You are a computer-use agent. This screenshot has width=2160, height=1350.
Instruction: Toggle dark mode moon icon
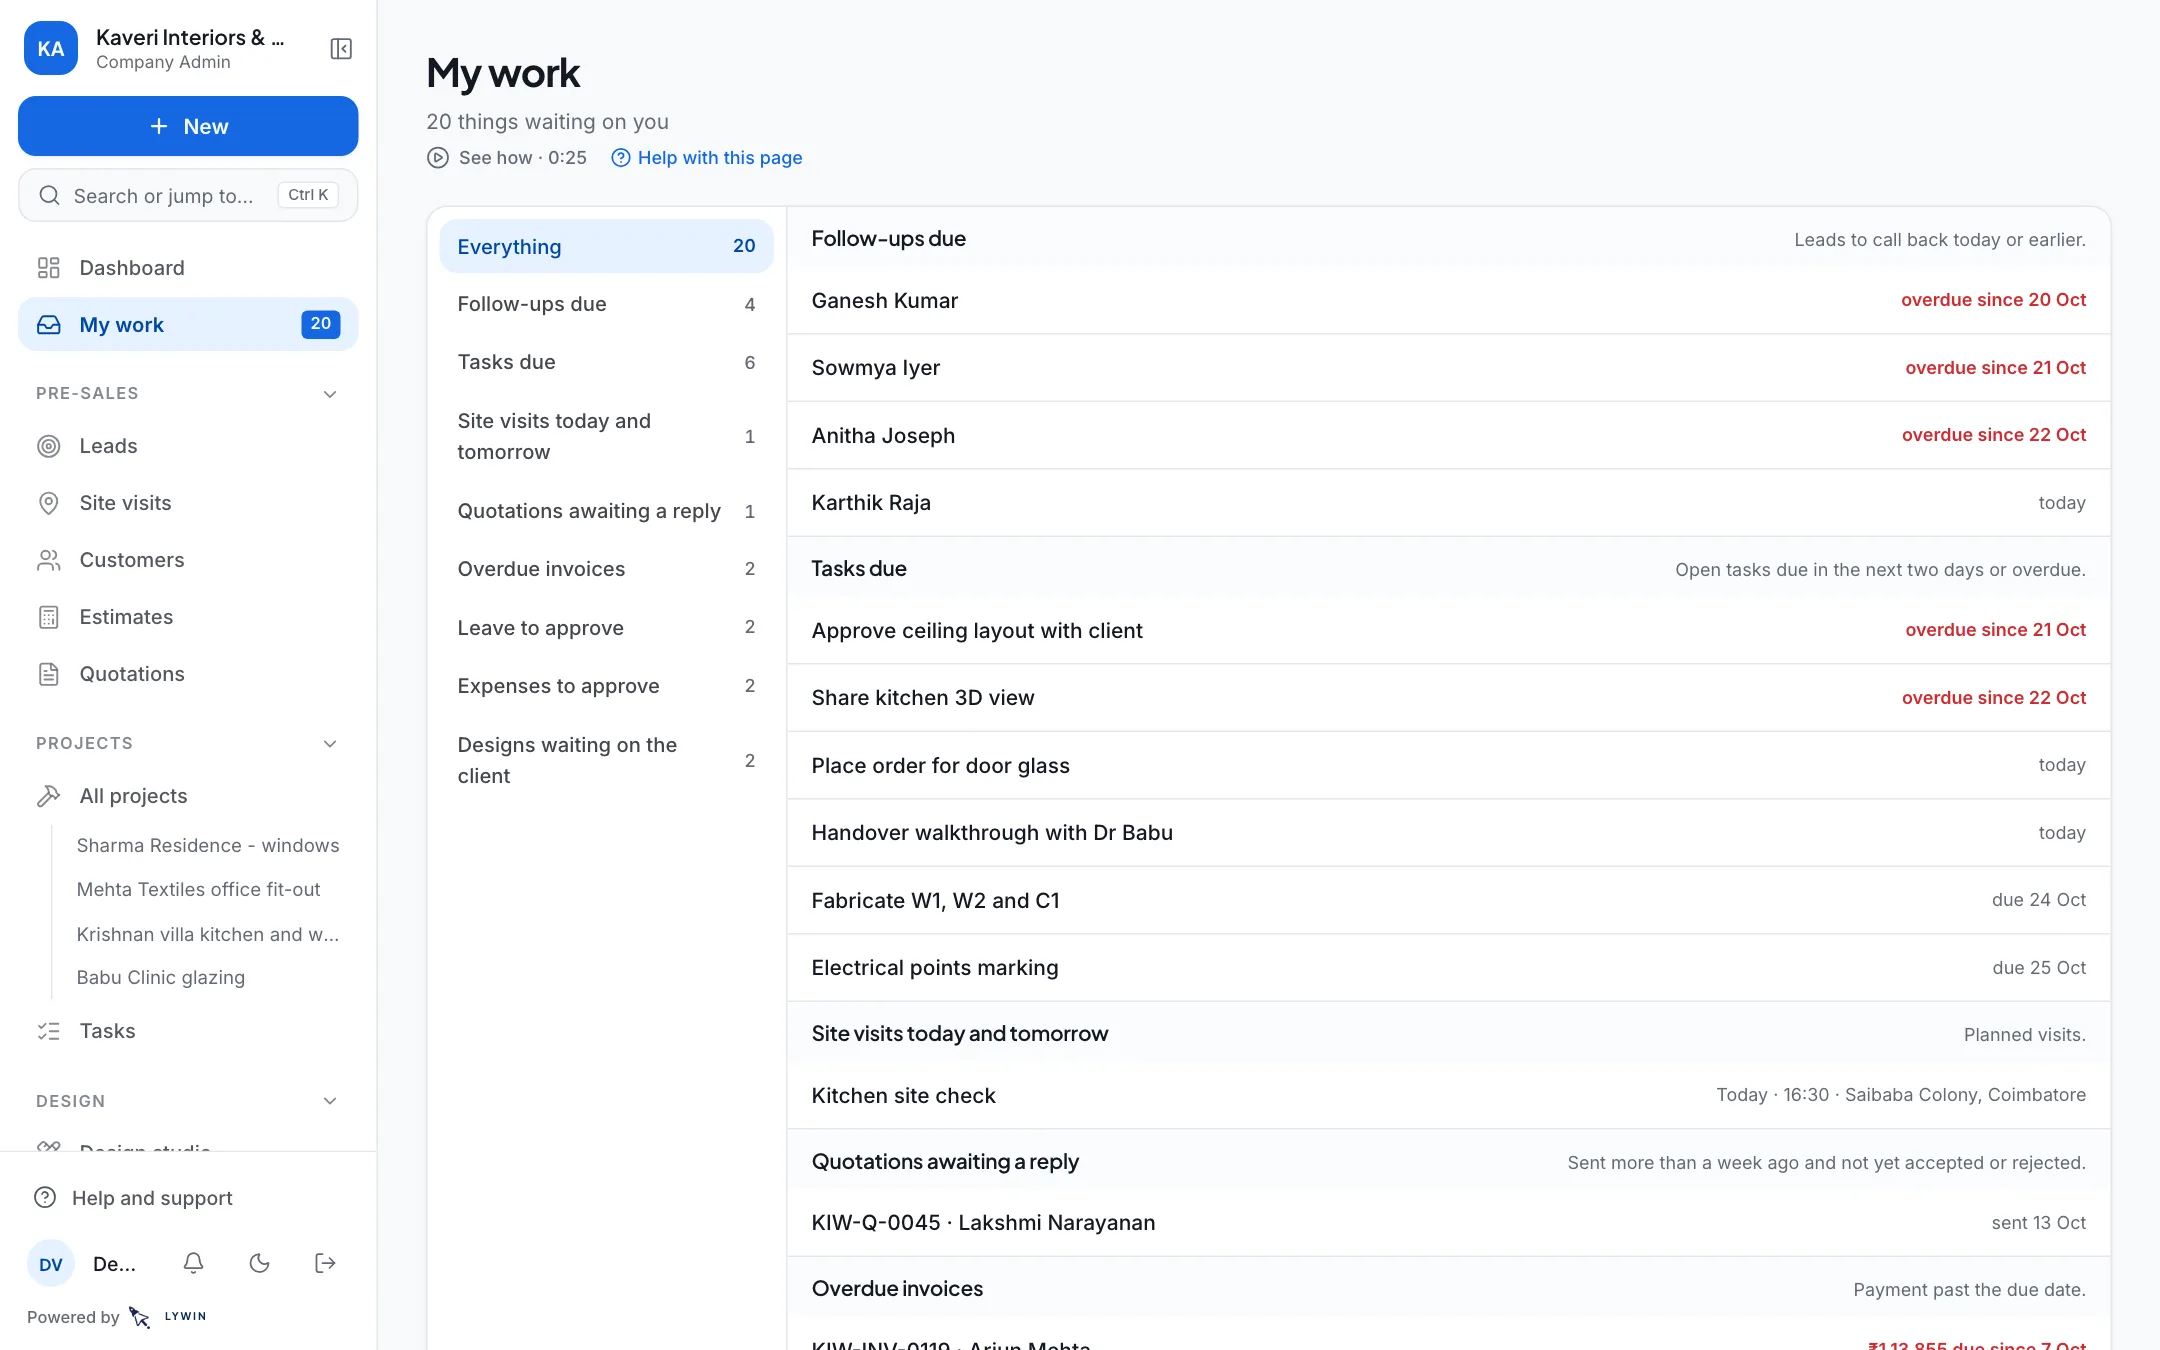point(259,1263)
